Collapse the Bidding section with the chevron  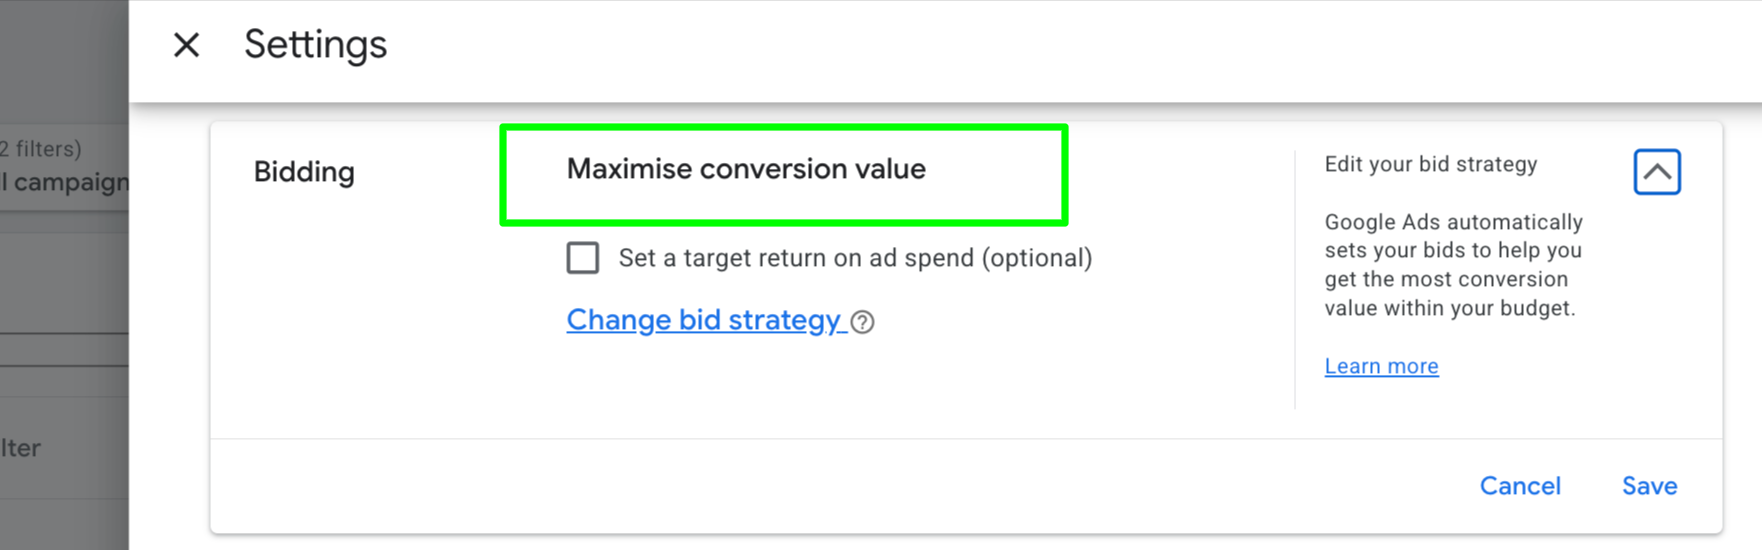click(x=1656, y=172)
